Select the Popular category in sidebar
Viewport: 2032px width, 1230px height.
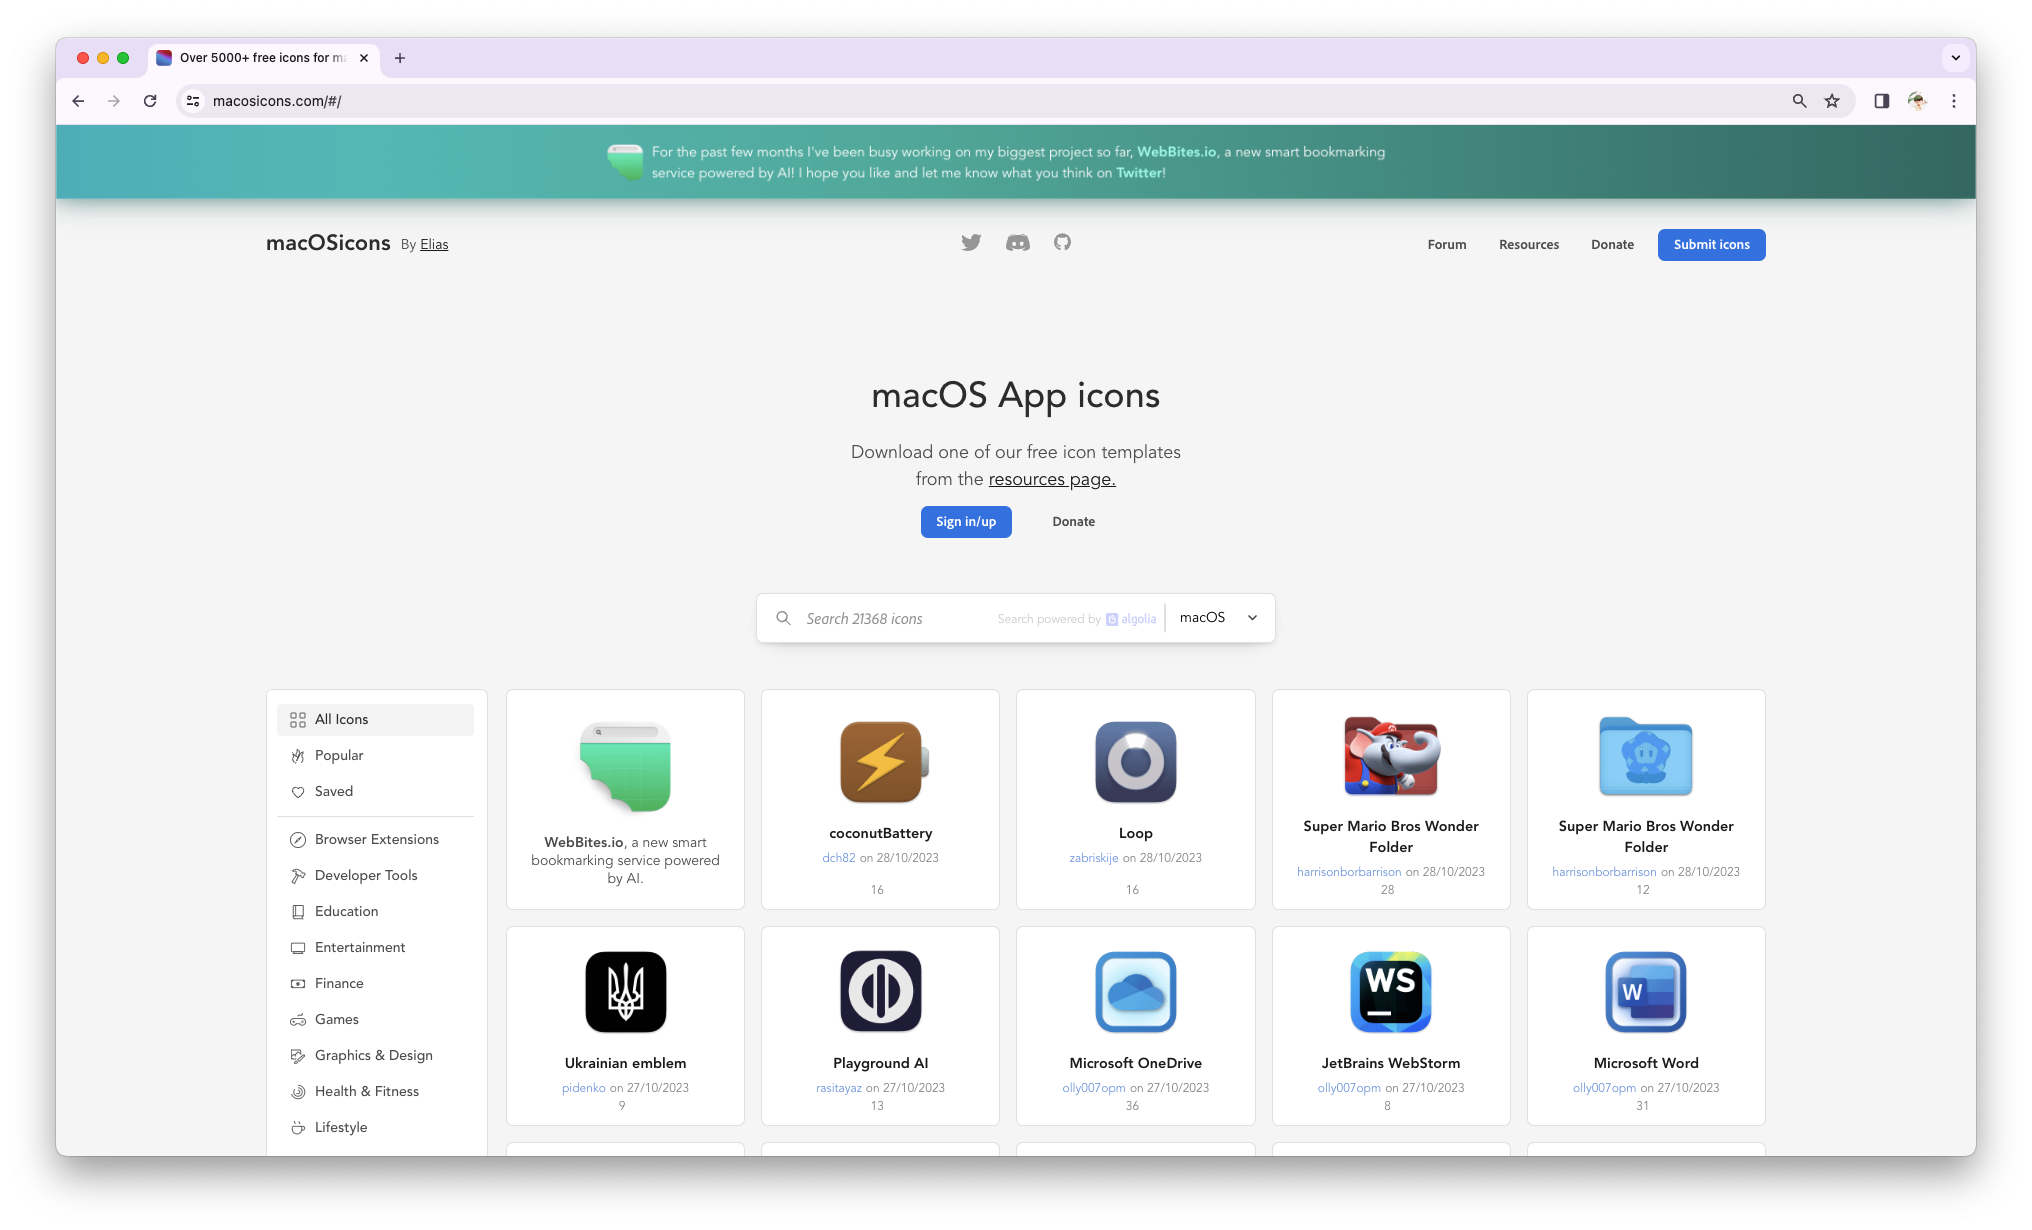click(339, 756)
